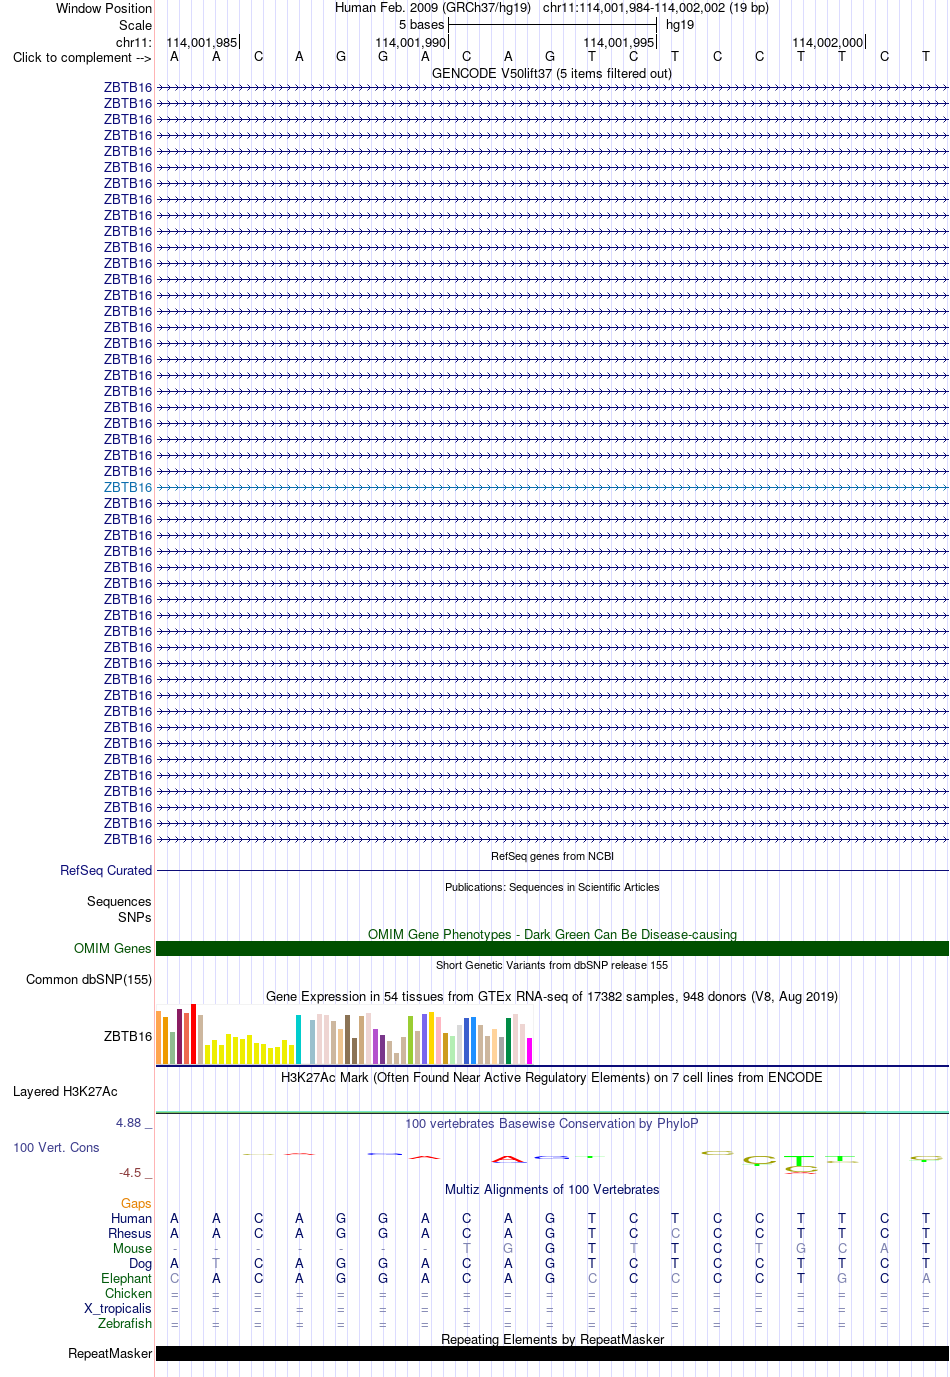Open the Common dbSNP(155) track label
The height and width of the screenshot is (1377, 950).
pos(89,979)
